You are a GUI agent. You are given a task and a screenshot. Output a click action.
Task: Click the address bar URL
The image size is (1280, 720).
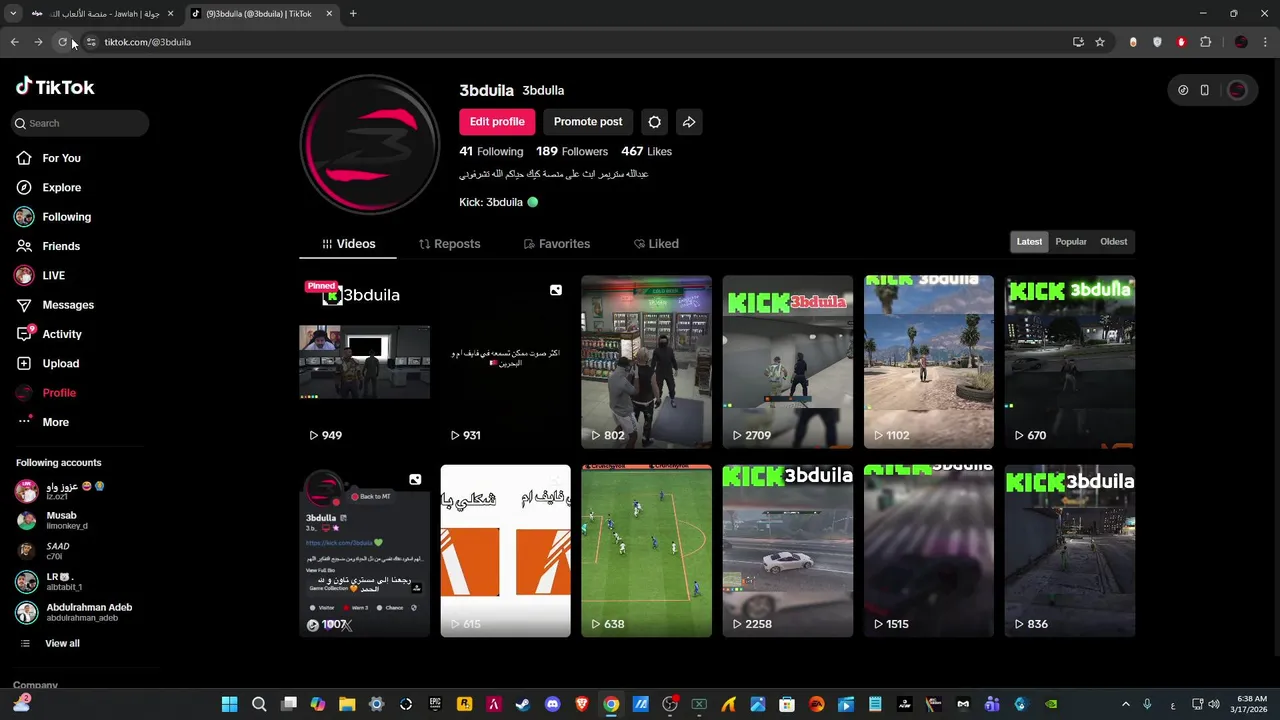(x=148, y=42)
